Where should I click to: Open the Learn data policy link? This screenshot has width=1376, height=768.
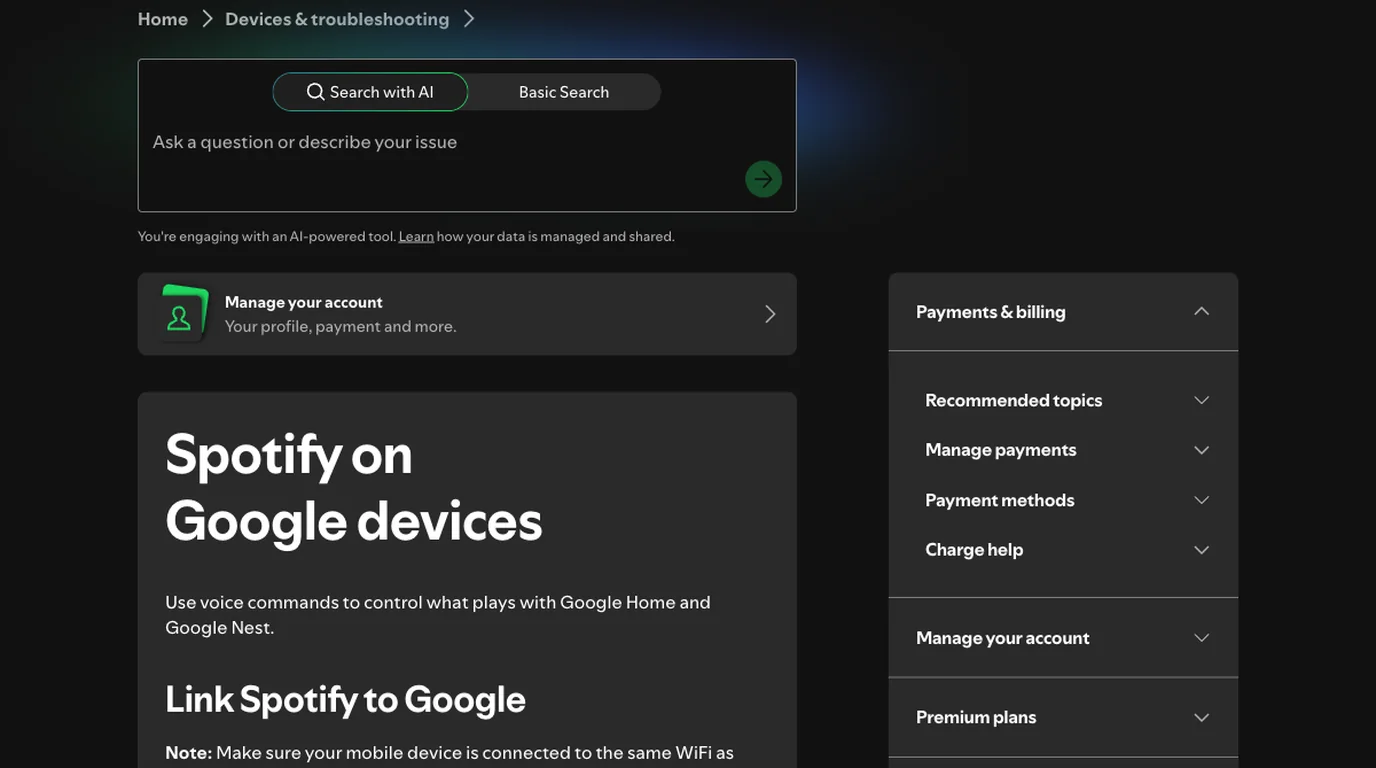(x=416, y=237)
